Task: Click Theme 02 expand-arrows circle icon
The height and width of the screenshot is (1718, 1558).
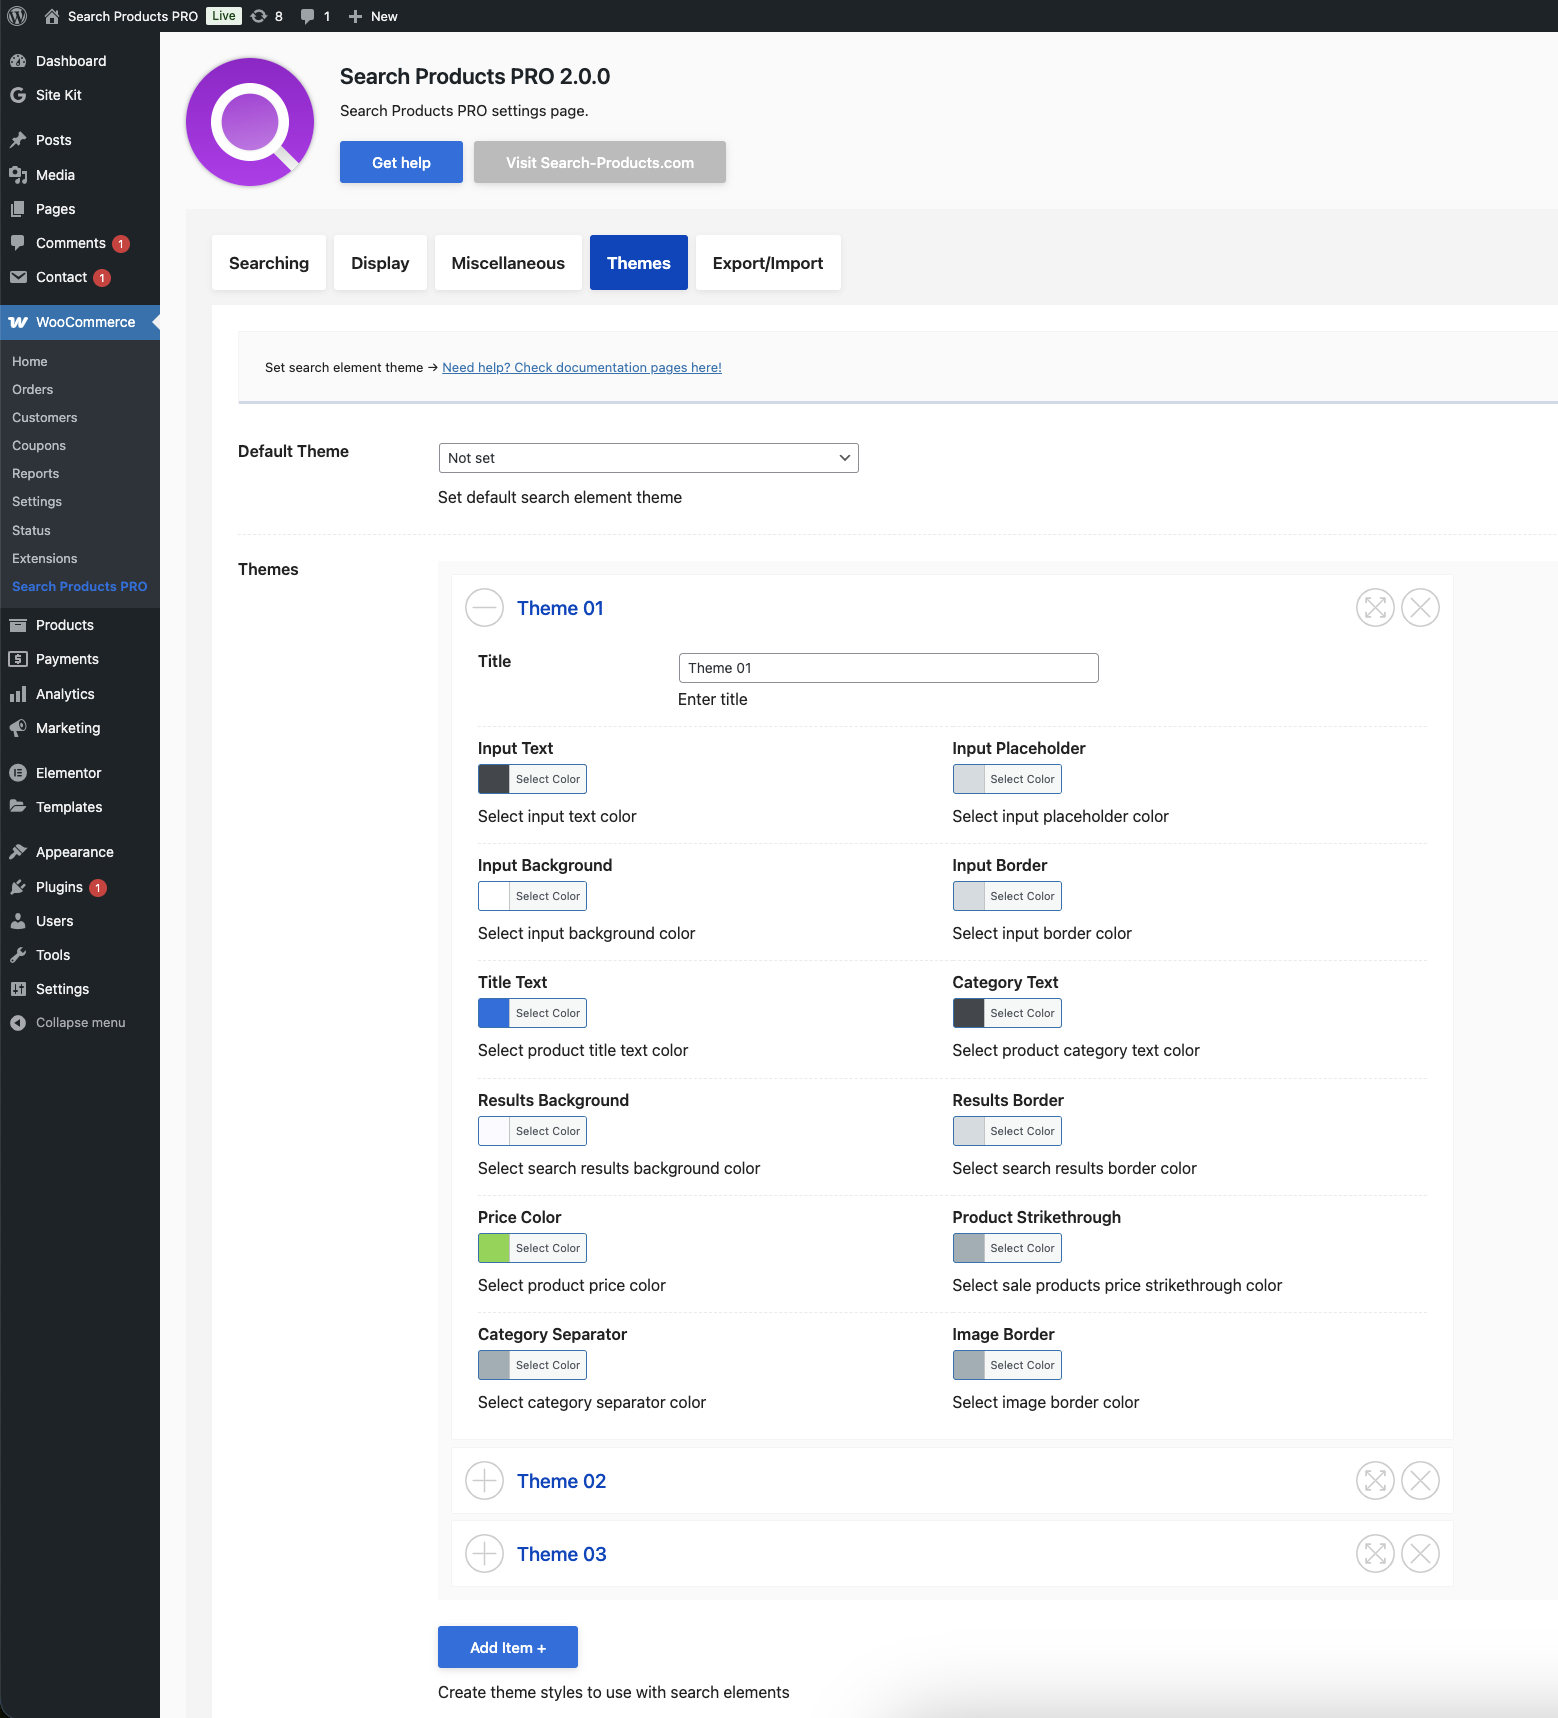Action: click(x=1375, y=1480)
